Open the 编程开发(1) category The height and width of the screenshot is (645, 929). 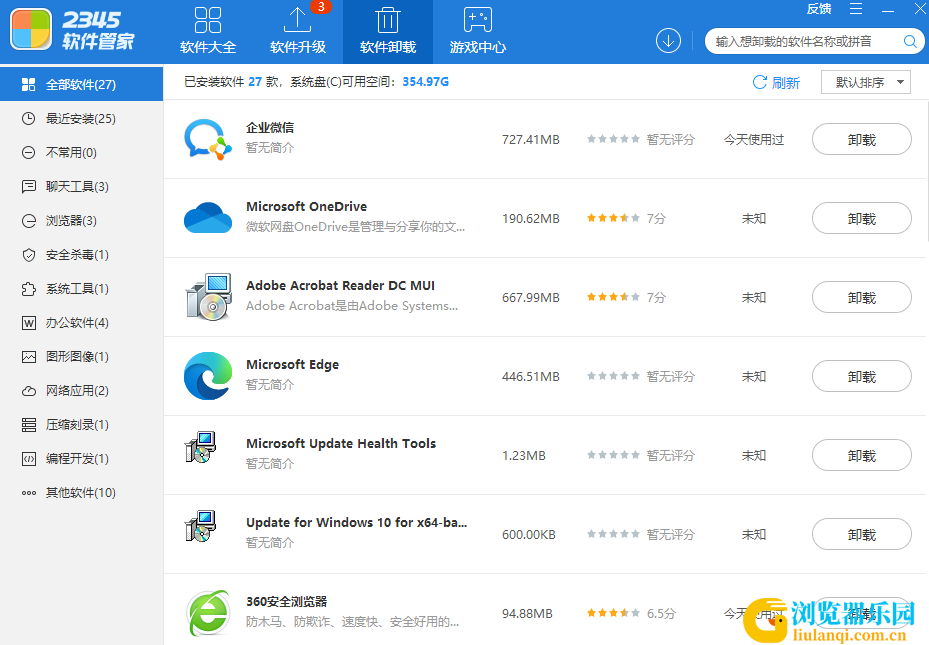point(81,458)
